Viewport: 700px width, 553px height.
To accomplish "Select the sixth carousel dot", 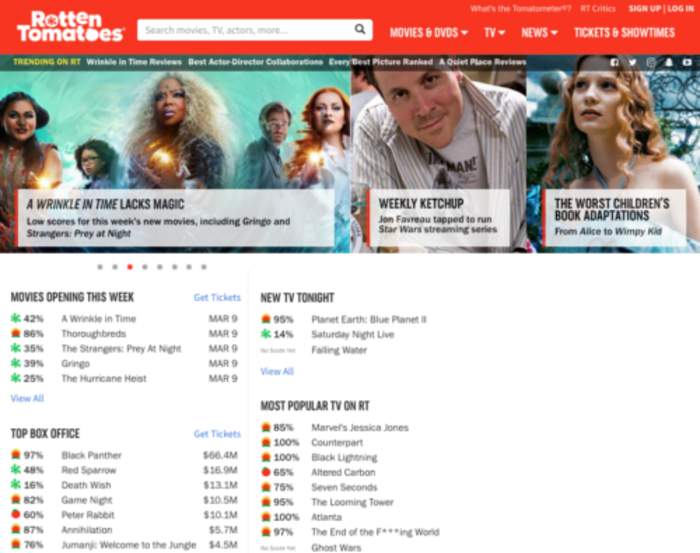I will (x=175, y=267).
